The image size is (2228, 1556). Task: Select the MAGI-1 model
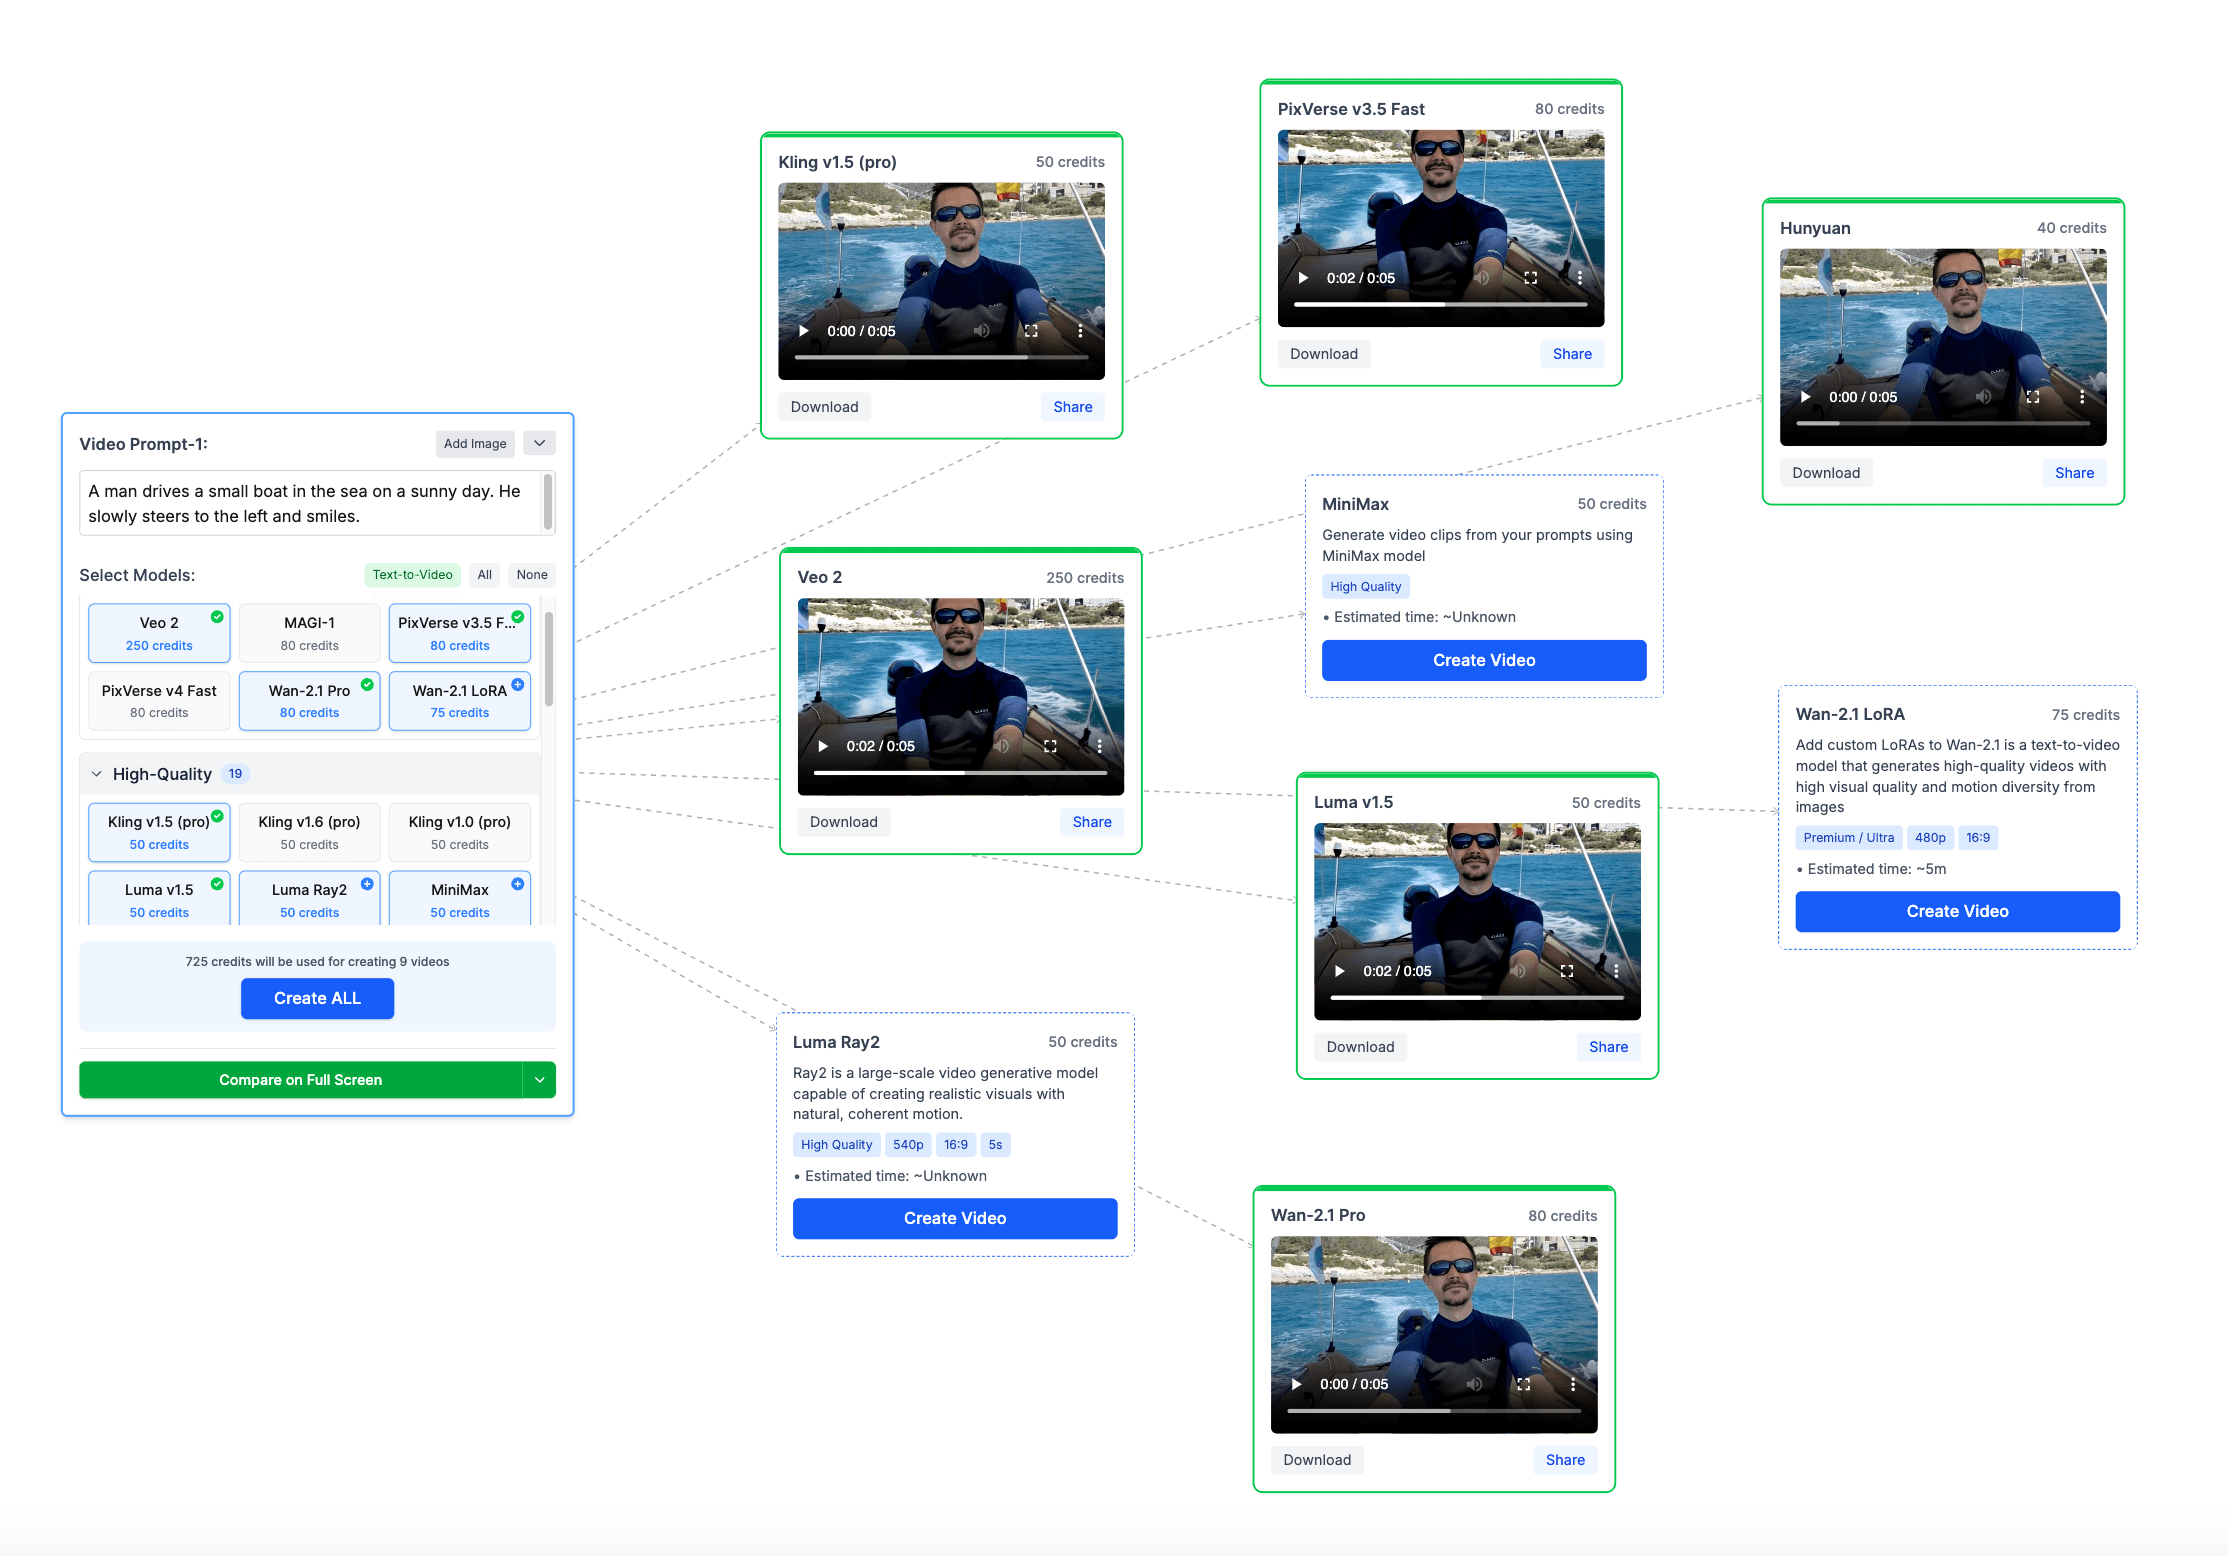point(309,633)
